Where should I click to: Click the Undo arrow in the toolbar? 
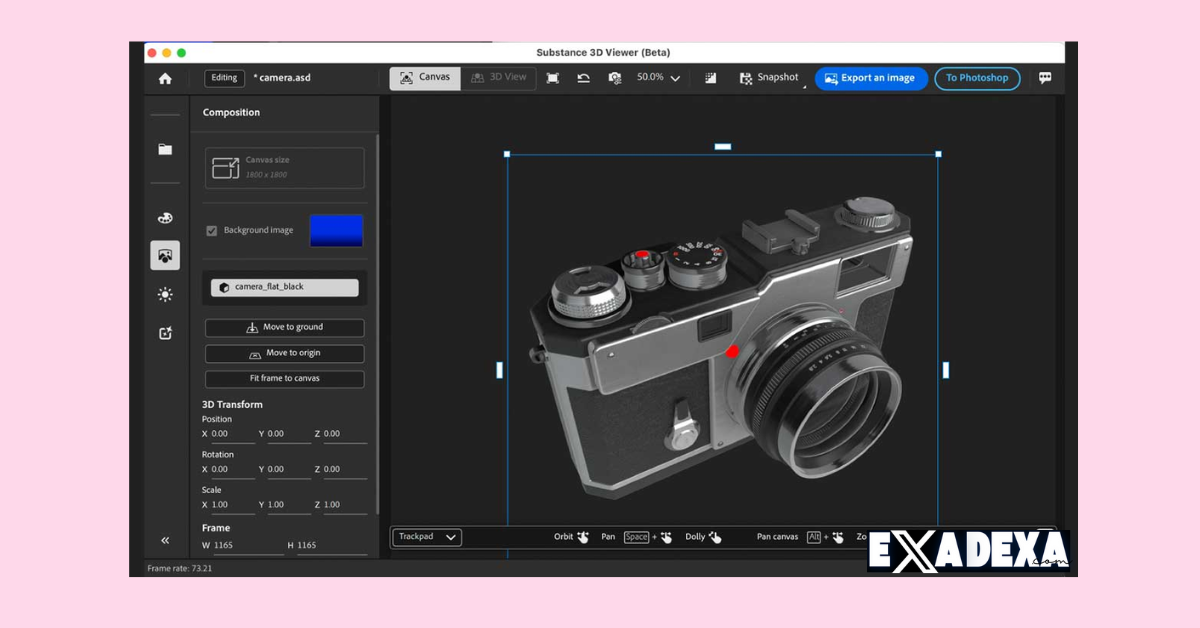click(x=584, y=77)
